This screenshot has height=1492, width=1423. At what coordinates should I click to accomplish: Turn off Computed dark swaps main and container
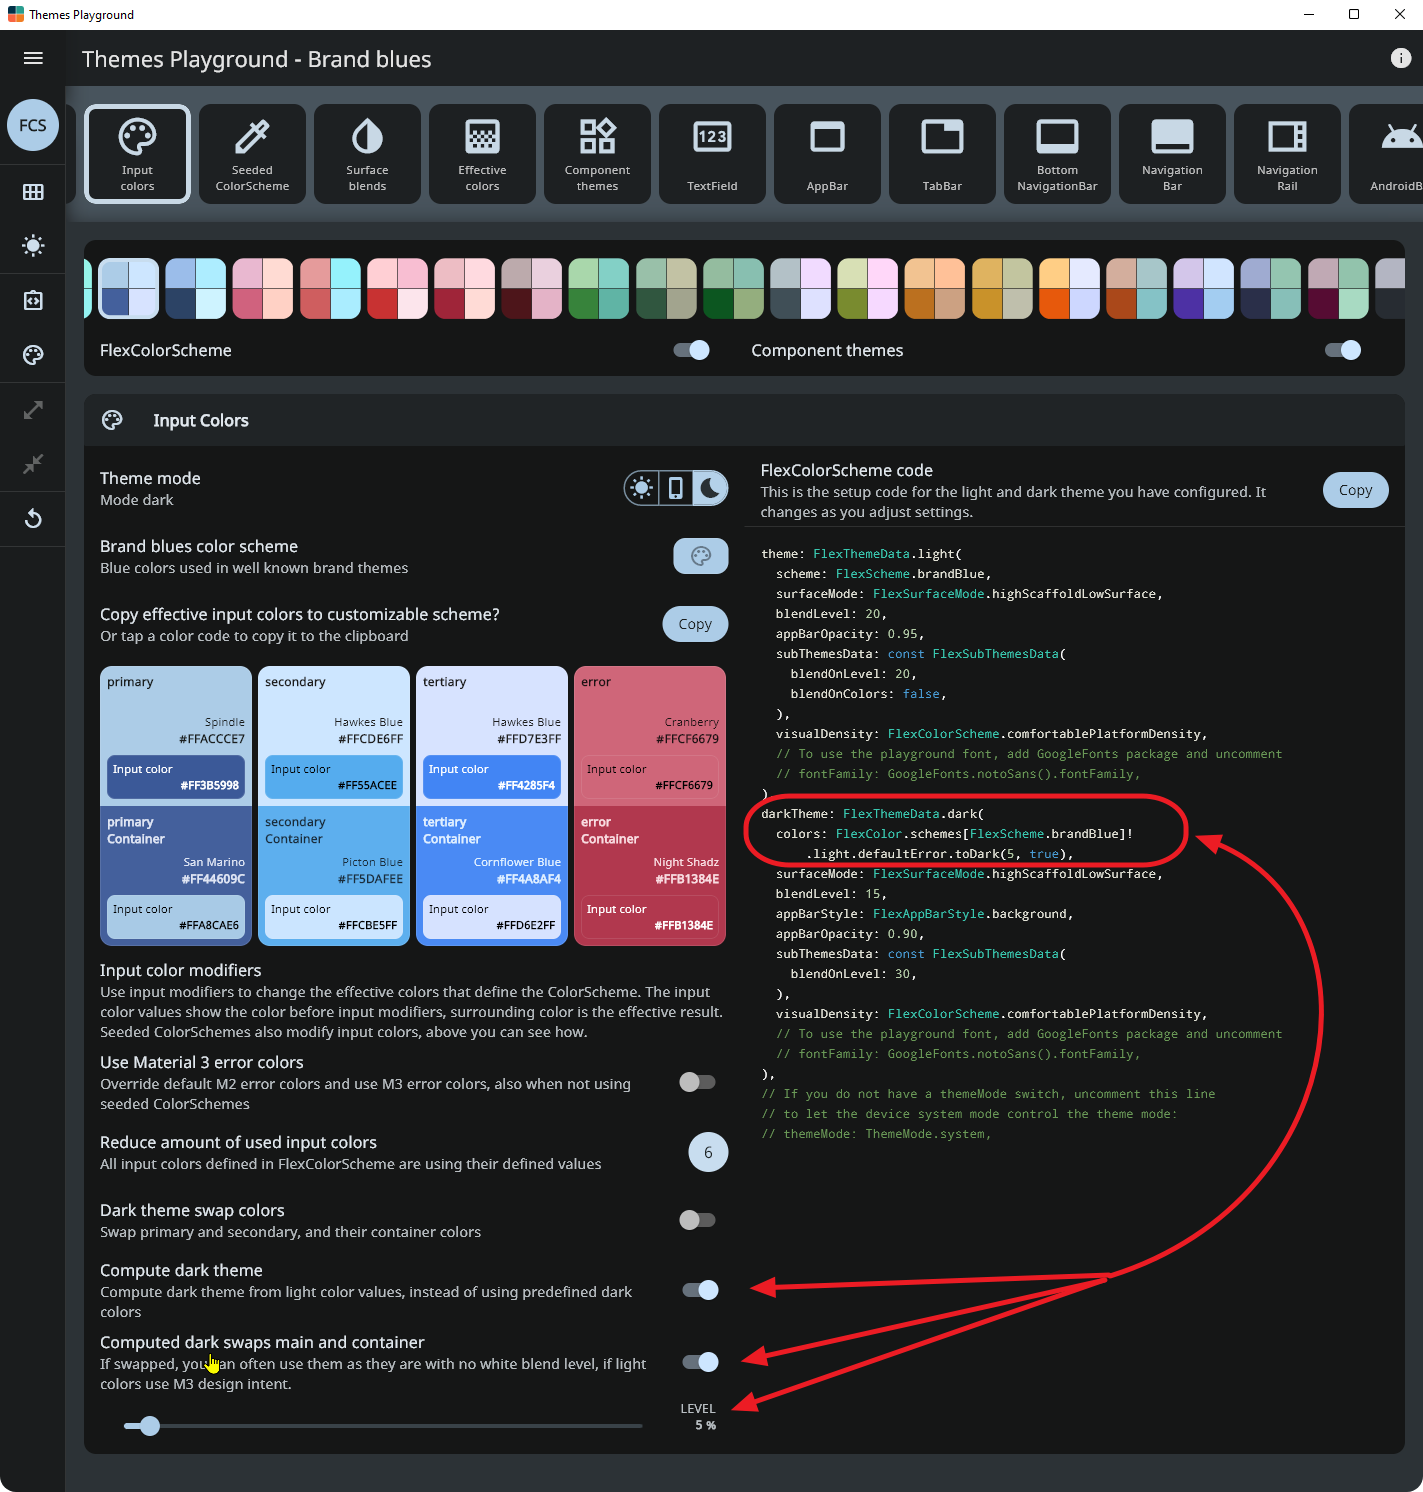(700, 1362)
